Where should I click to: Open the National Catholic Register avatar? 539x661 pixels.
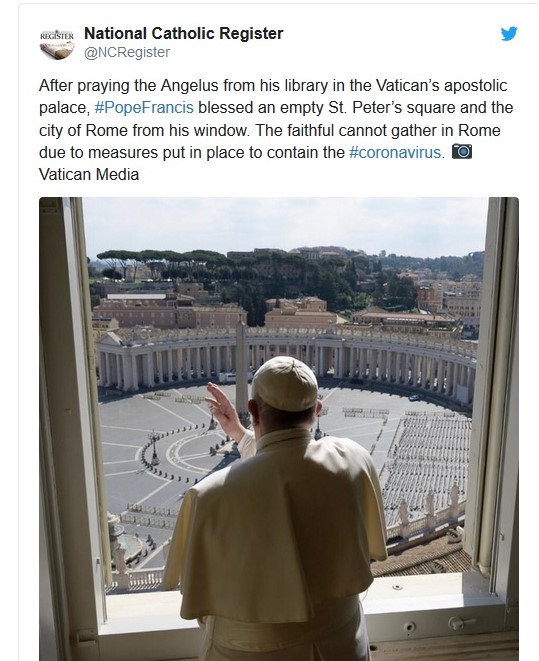pyautogui.click(x=57, y=44)
